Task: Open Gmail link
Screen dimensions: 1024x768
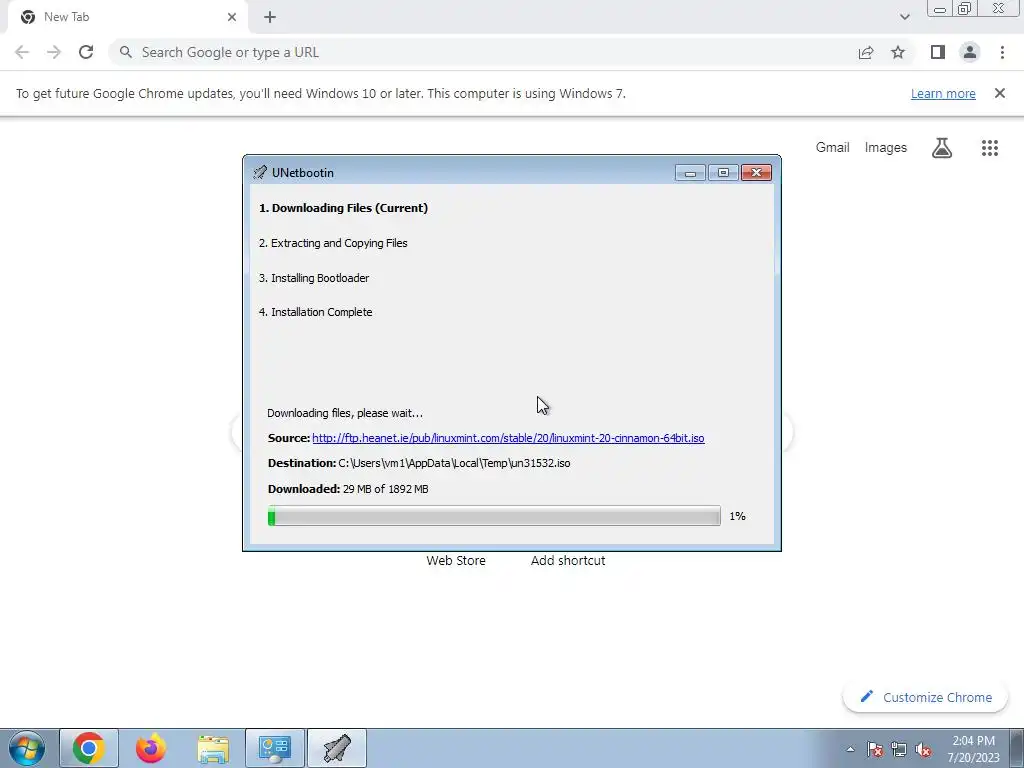Action: (833, 148)
